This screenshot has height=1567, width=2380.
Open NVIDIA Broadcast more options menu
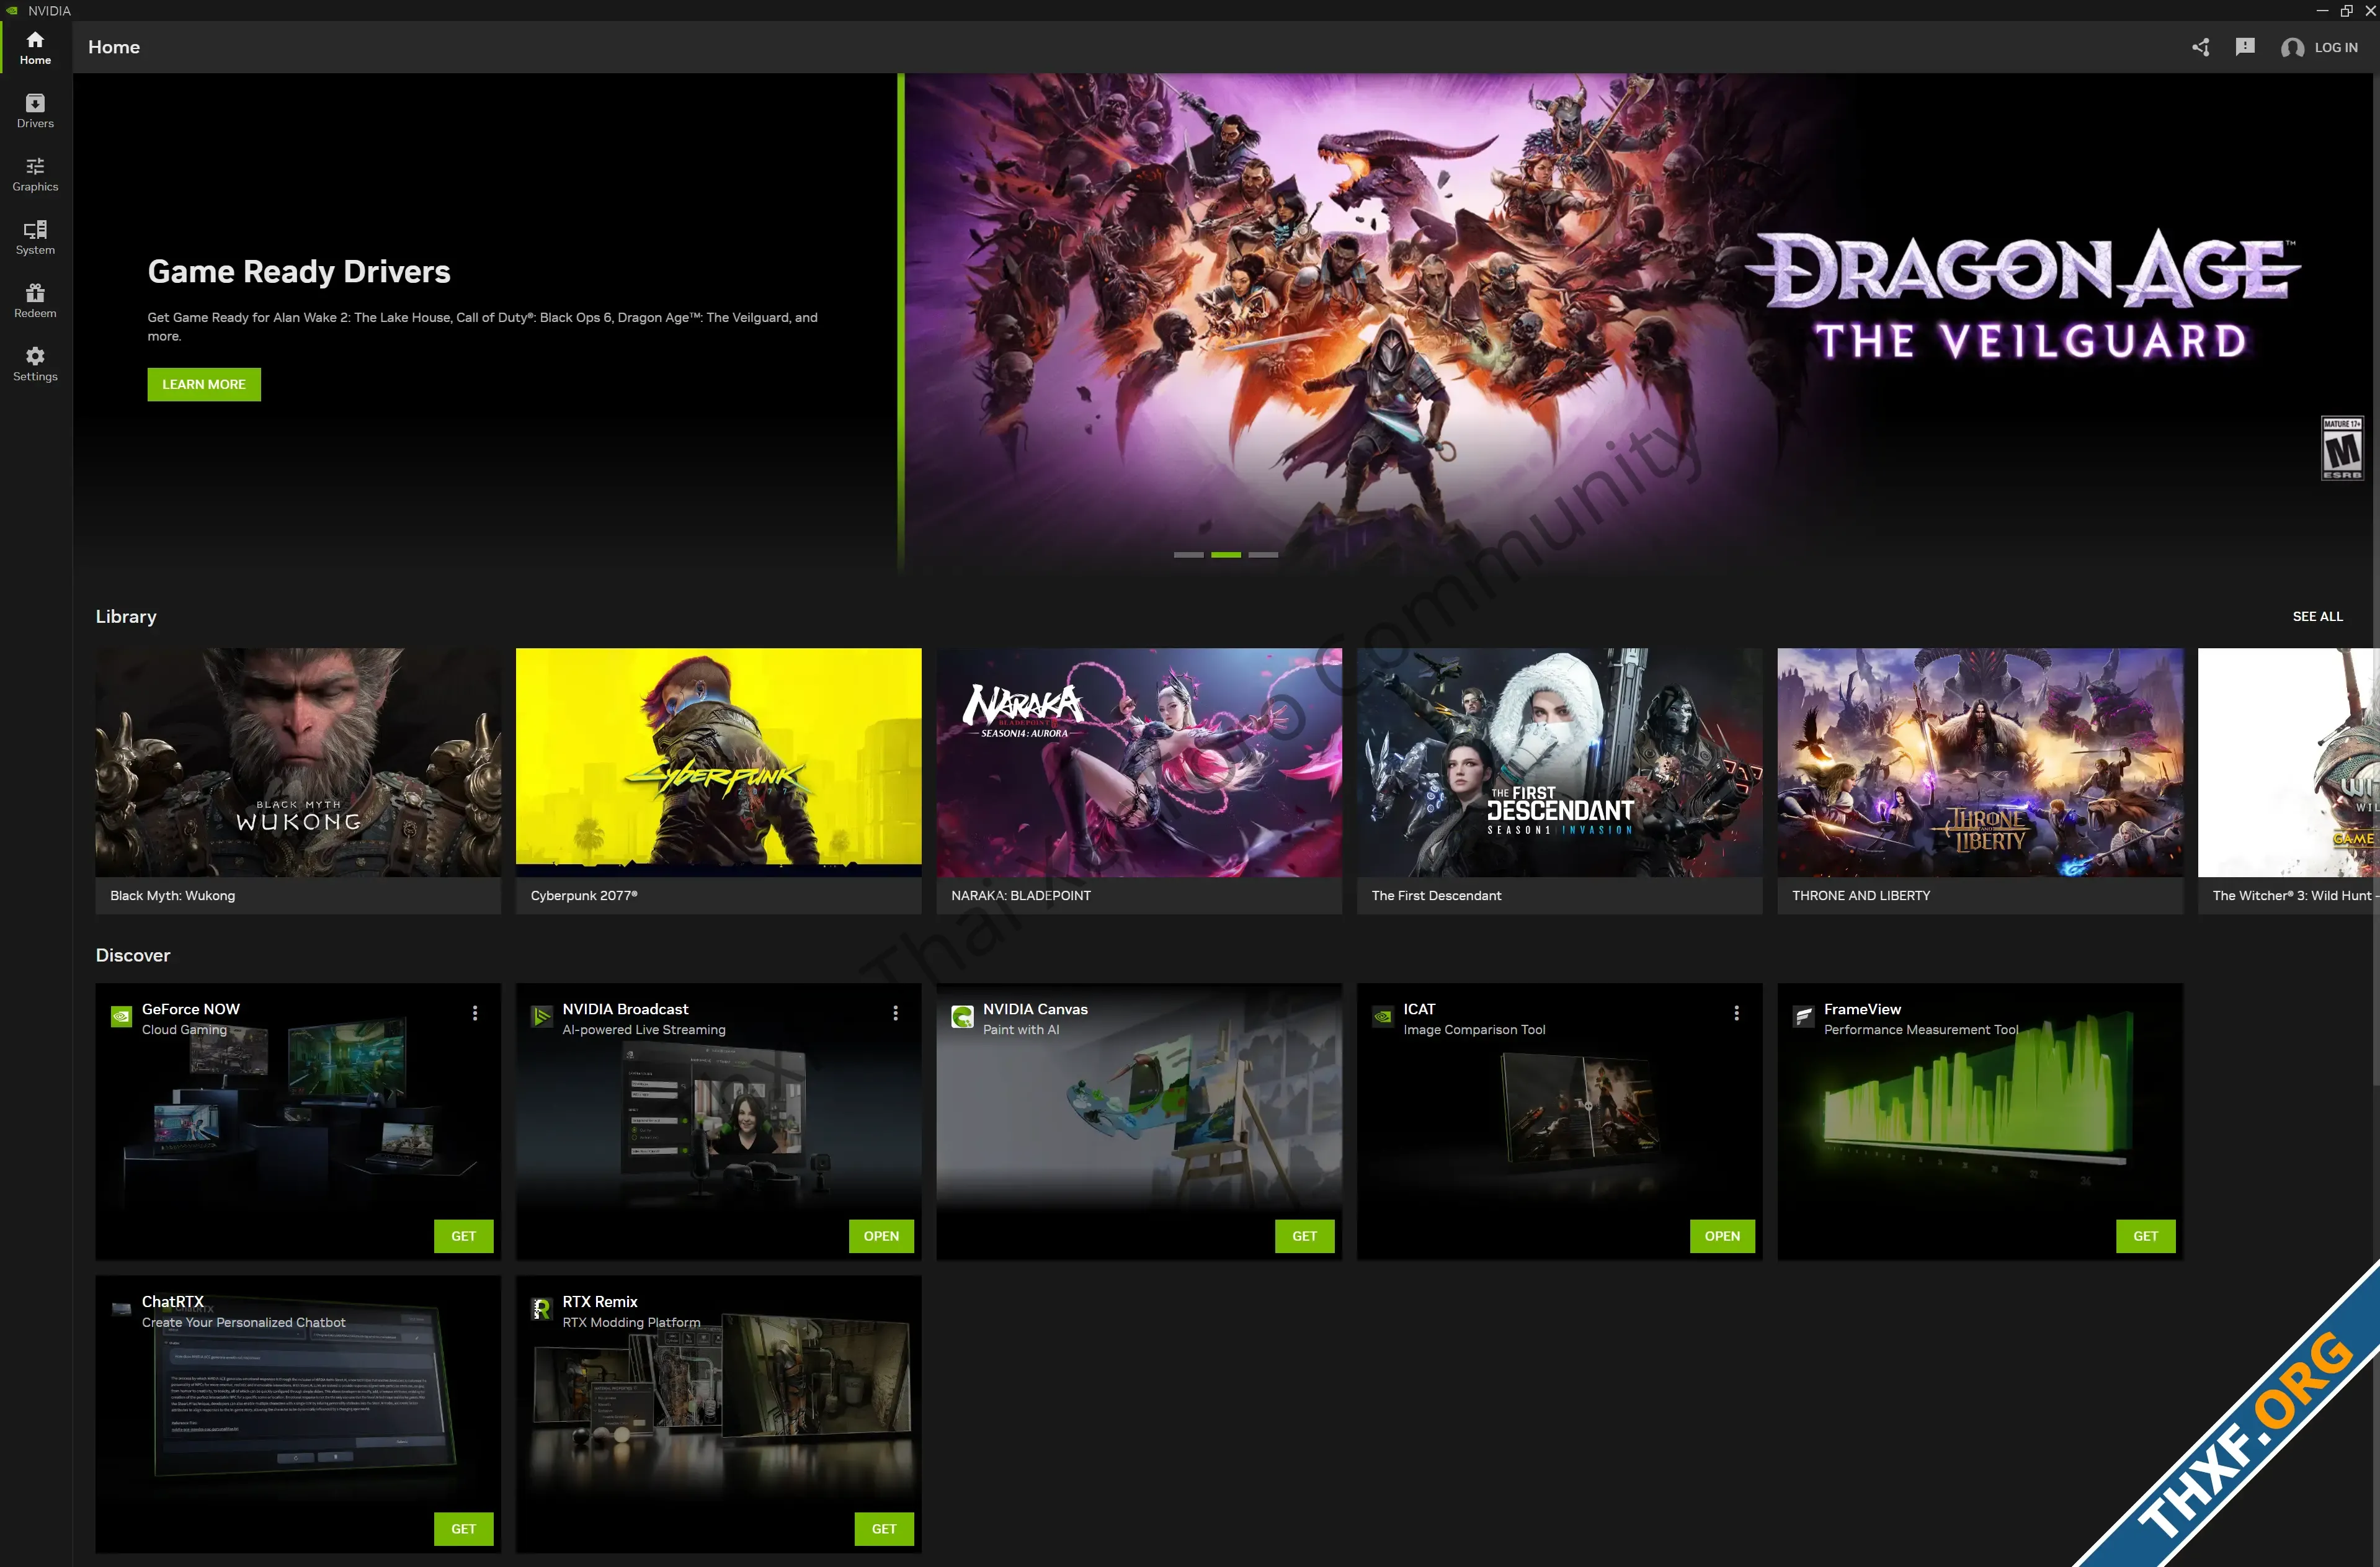tap(895, 1013)
